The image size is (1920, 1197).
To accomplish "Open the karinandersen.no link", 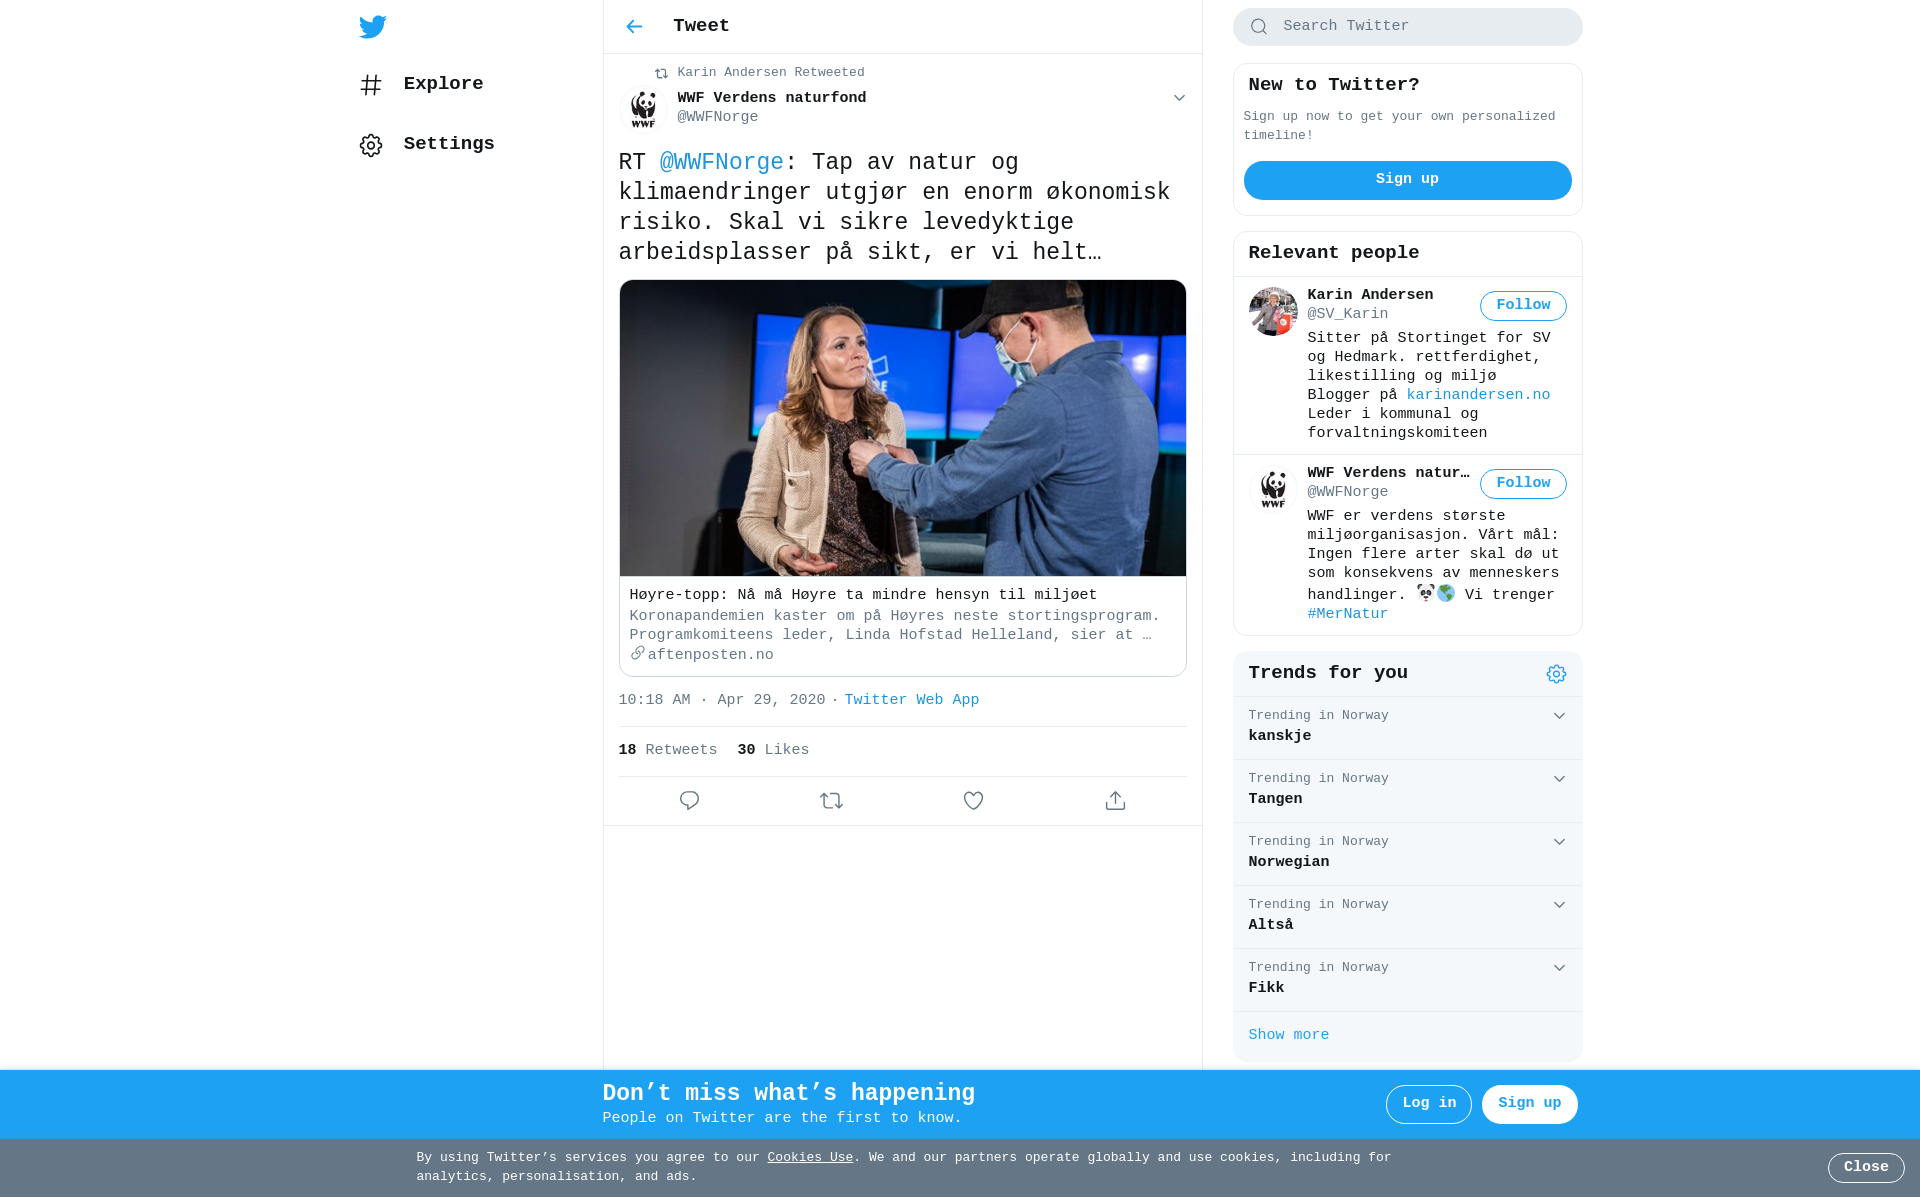I will [x=1478, y=395].
